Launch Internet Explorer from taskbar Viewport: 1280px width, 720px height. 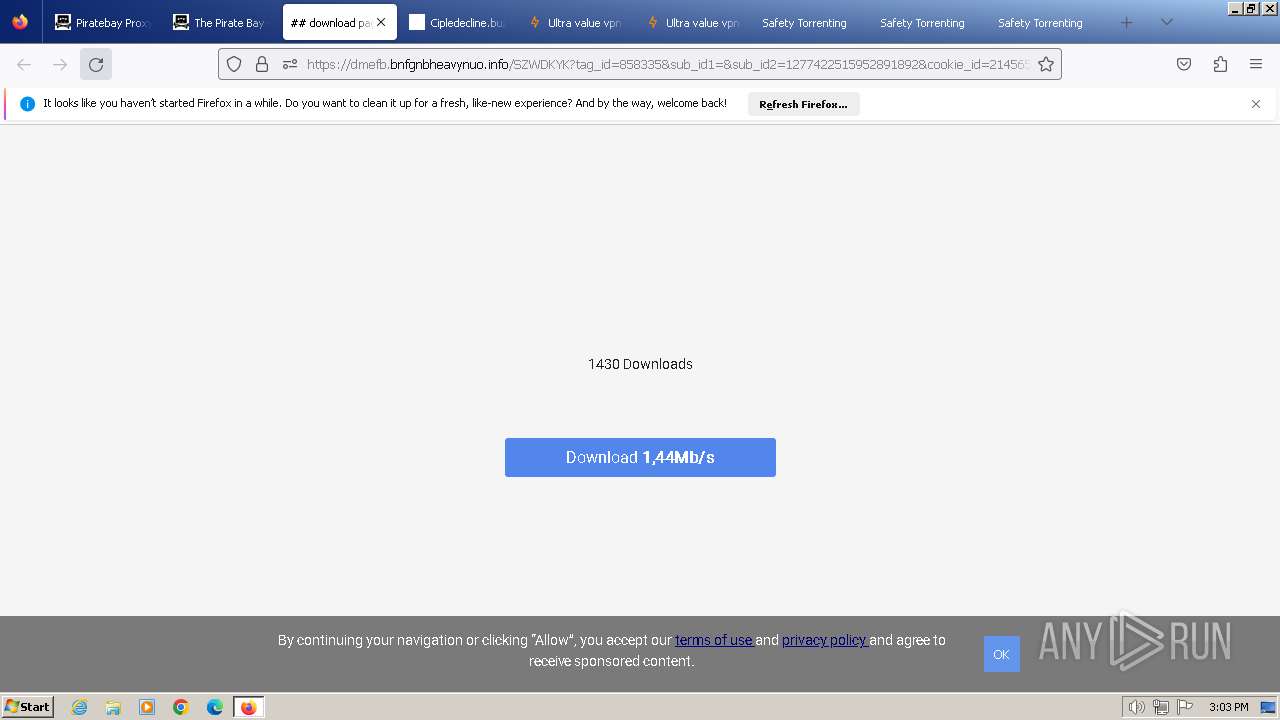79,707
